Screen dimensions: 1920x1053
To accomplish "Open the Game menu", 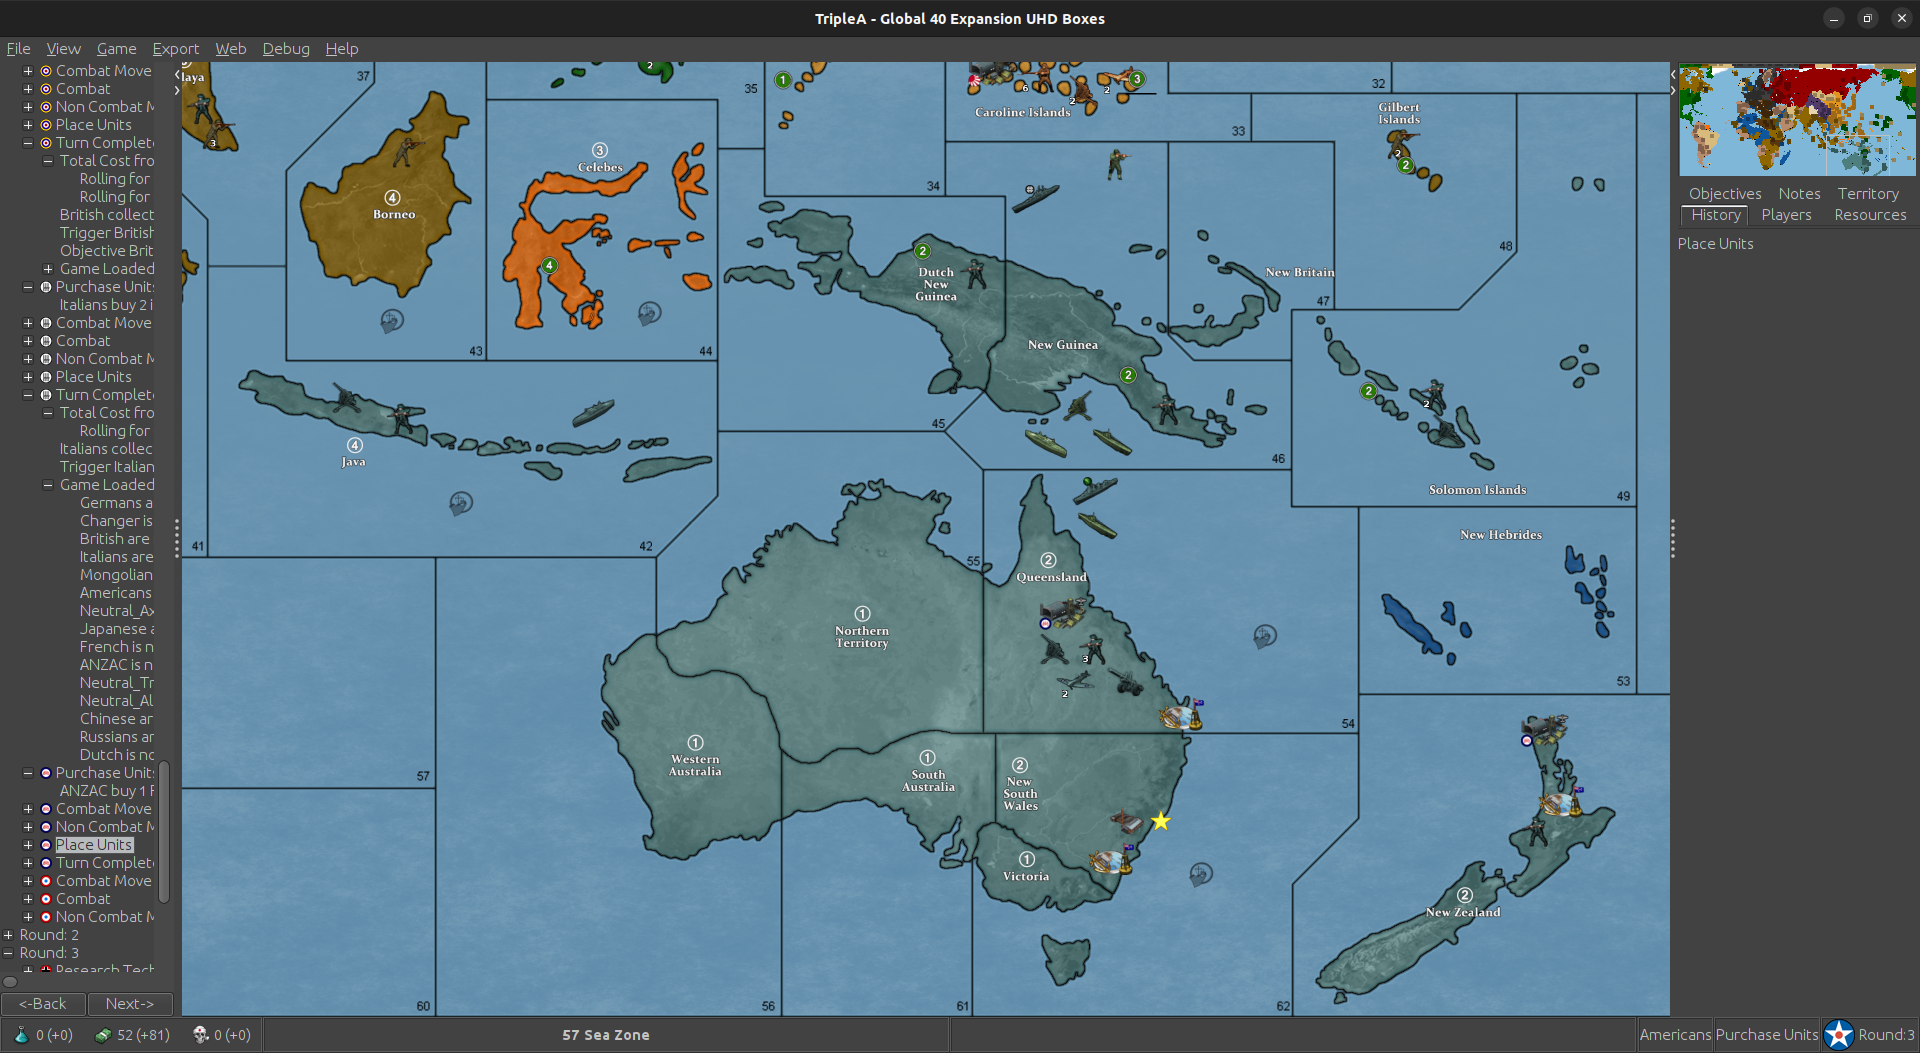I will point(116,48).
